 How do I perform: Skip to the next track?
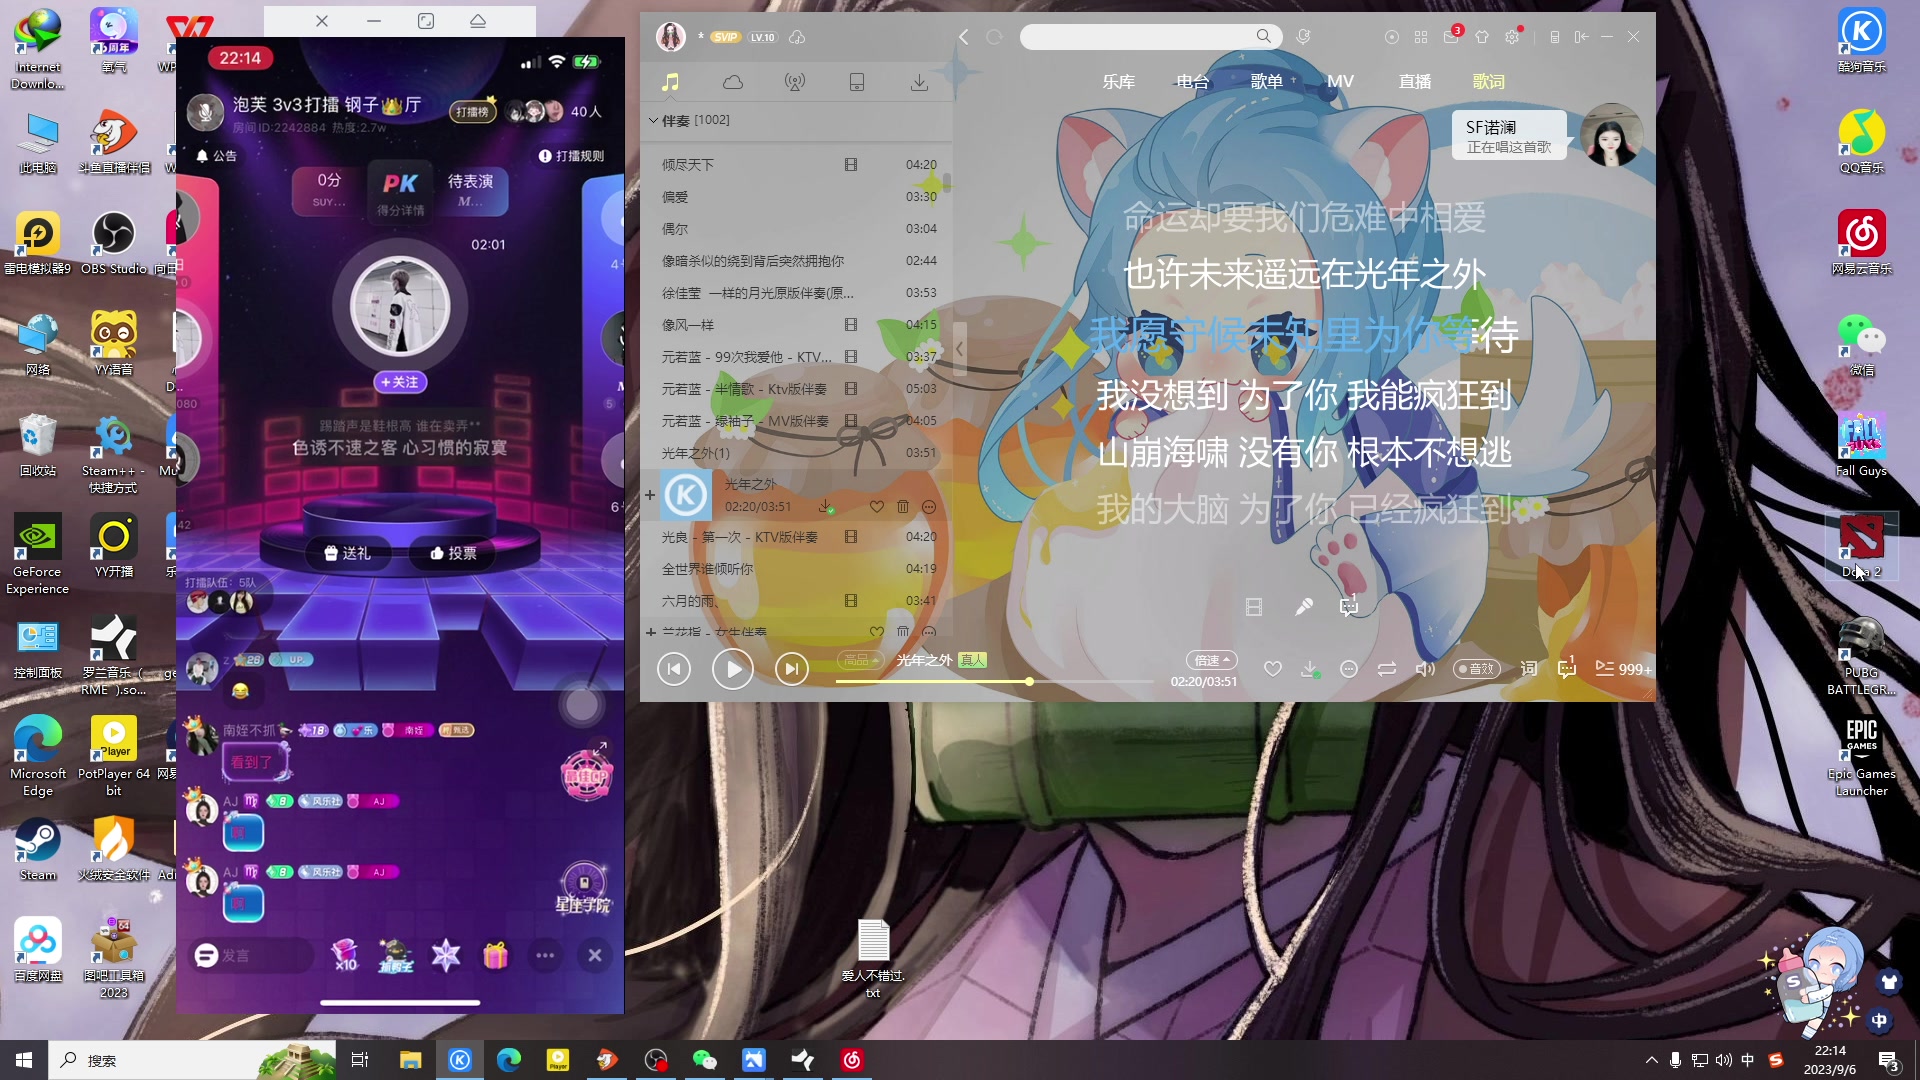click(791, 669)
